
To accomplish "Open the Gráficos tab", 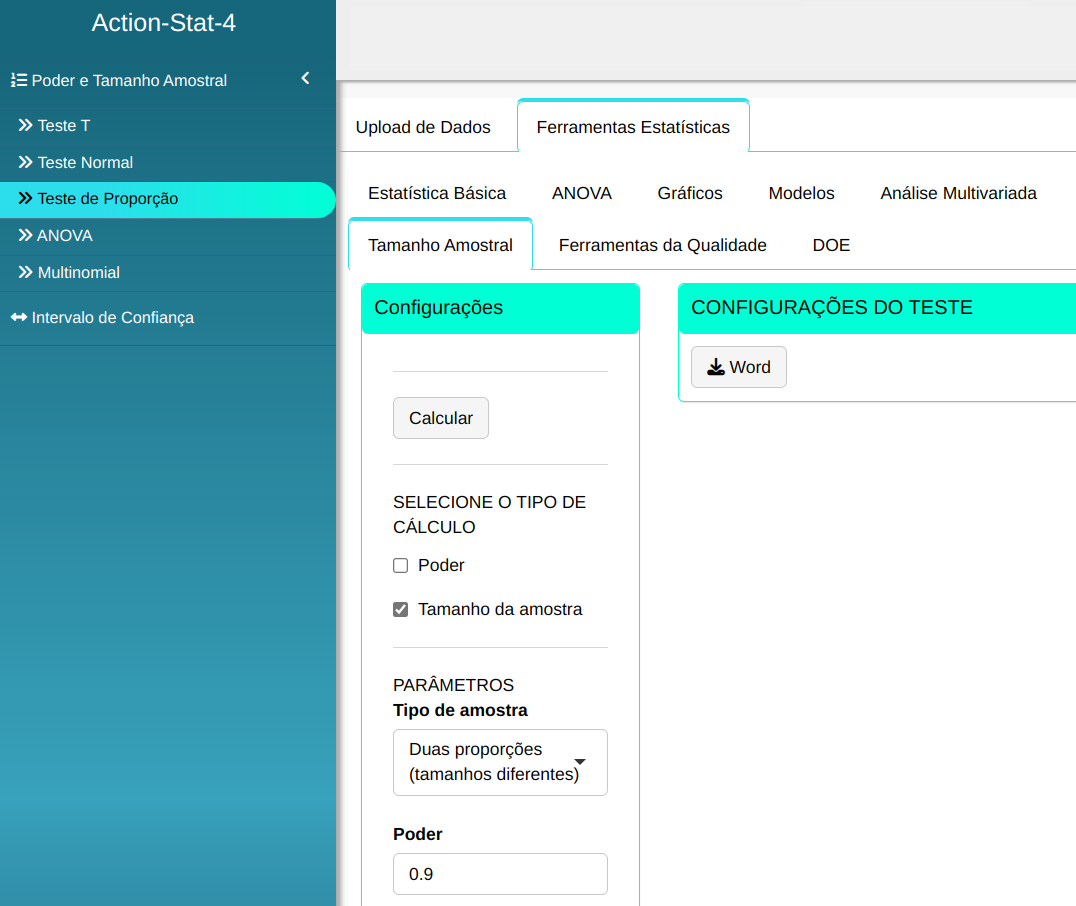I will 690,193.
